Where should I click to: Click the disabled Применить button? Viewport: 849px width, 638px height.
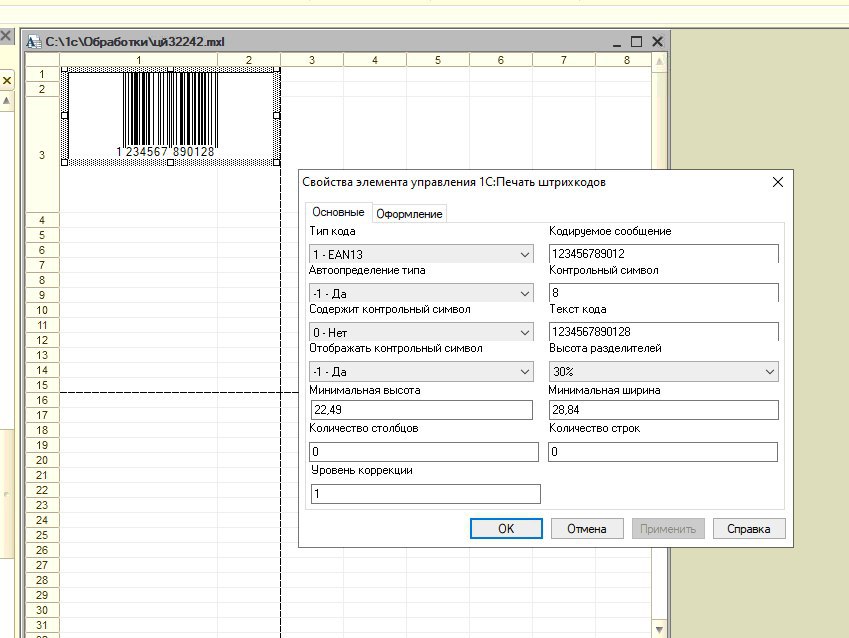click(668, 529)
